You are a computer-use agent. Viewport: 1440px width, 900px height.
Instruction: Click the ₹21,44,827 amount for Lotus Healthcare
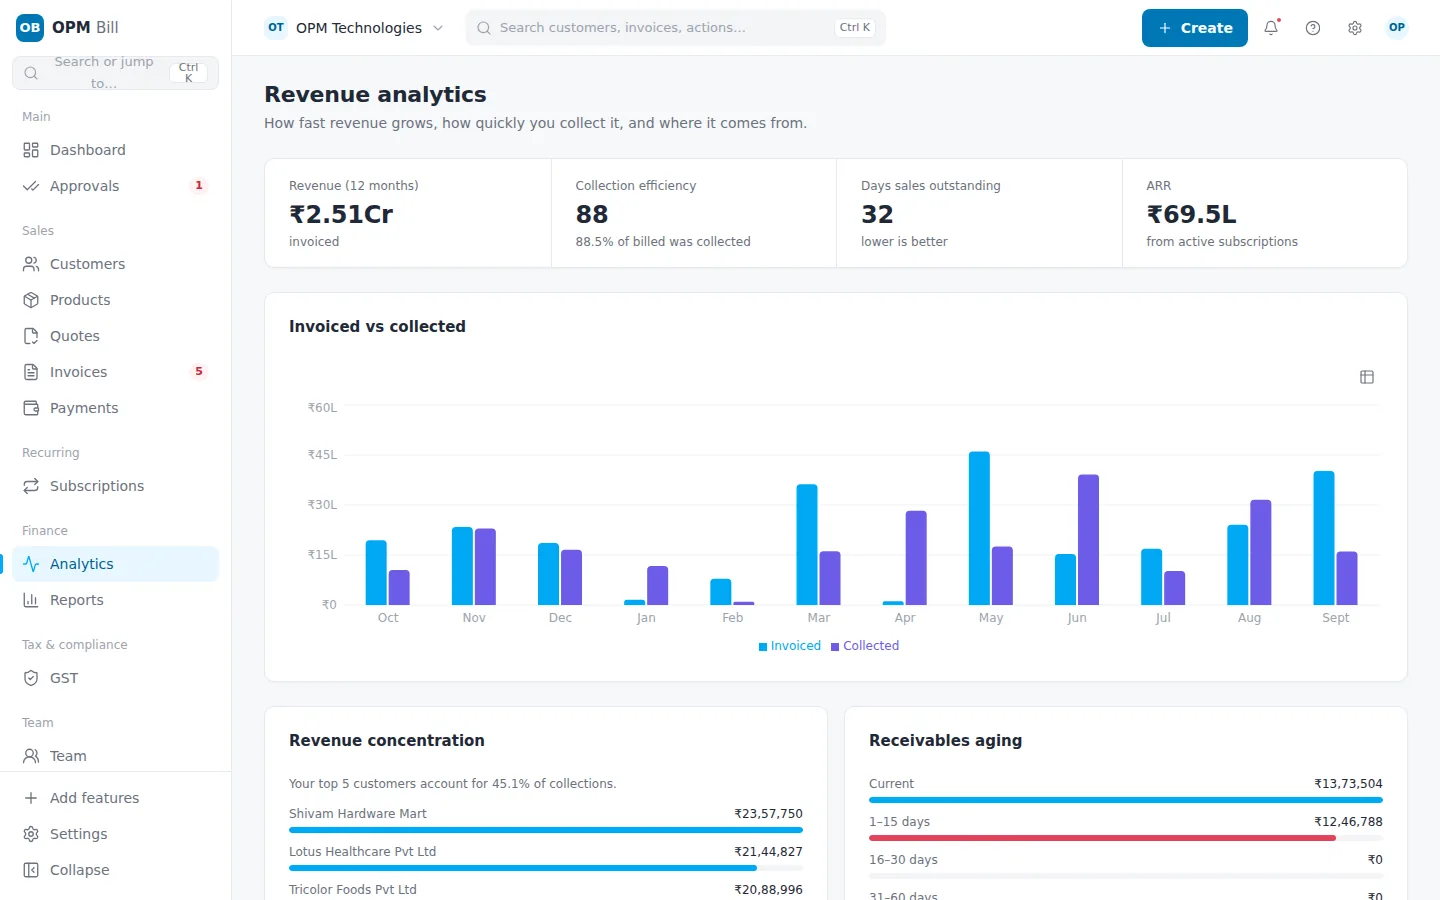768,852
